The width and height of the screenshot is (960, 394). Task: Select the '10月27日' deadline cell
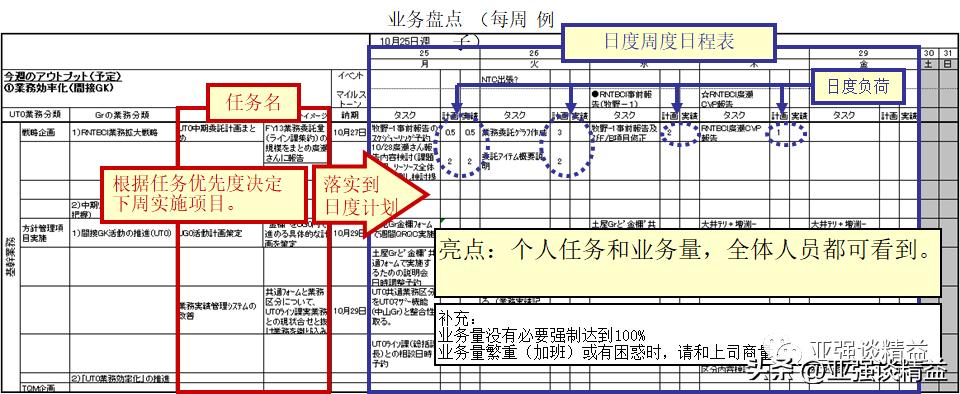click(350, 132)
